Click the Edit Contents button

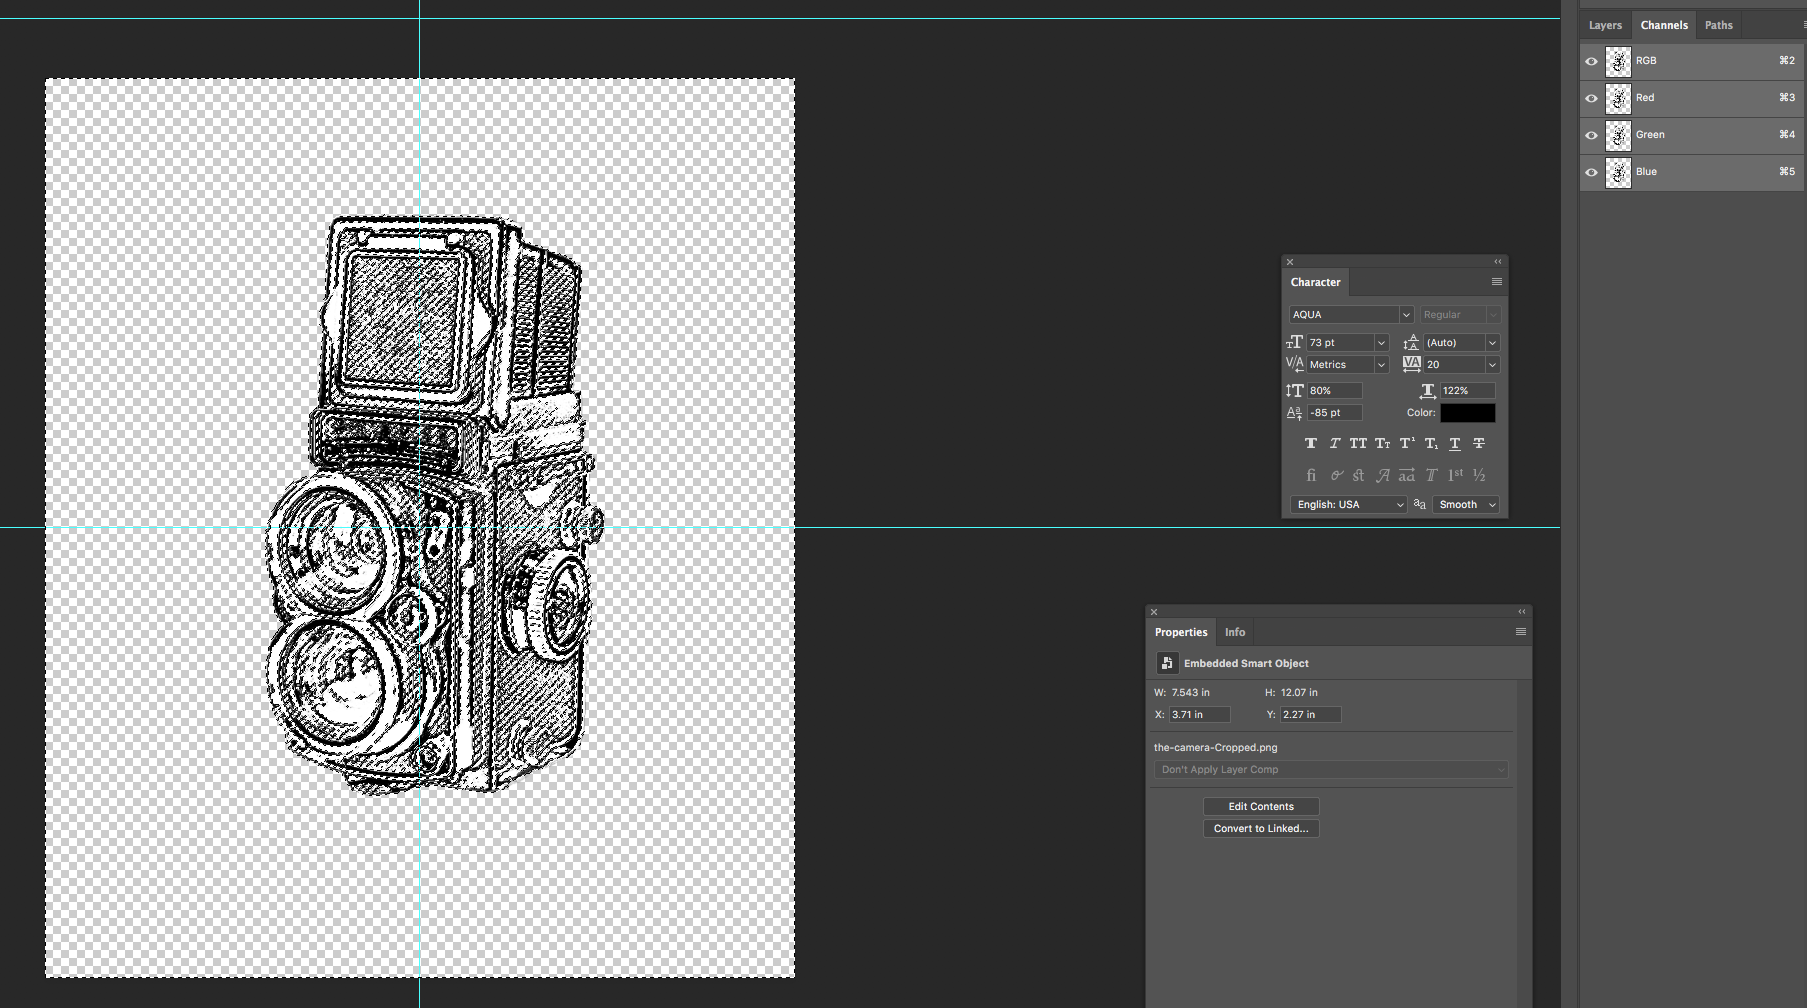click(x=1260, y=806)
